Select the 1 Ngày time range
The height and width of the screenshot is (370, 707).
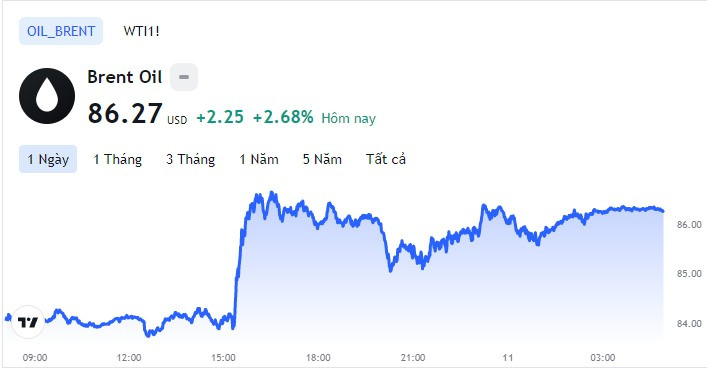click(x=48, y=159)
